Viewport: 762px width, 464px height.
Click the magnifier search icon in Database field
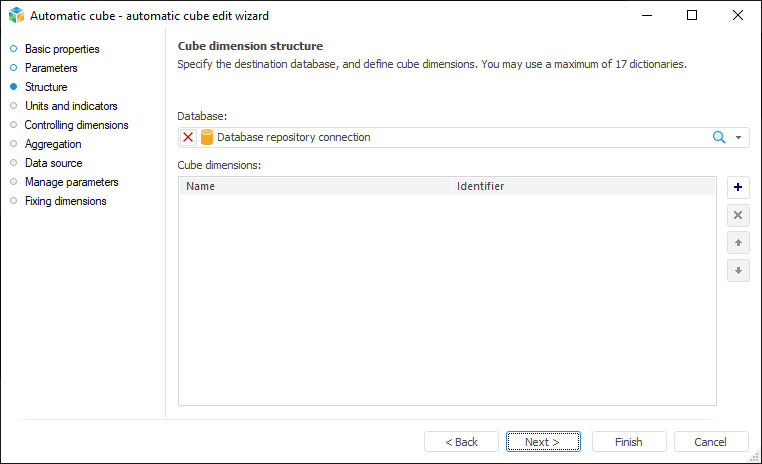(x=718, y=137)
